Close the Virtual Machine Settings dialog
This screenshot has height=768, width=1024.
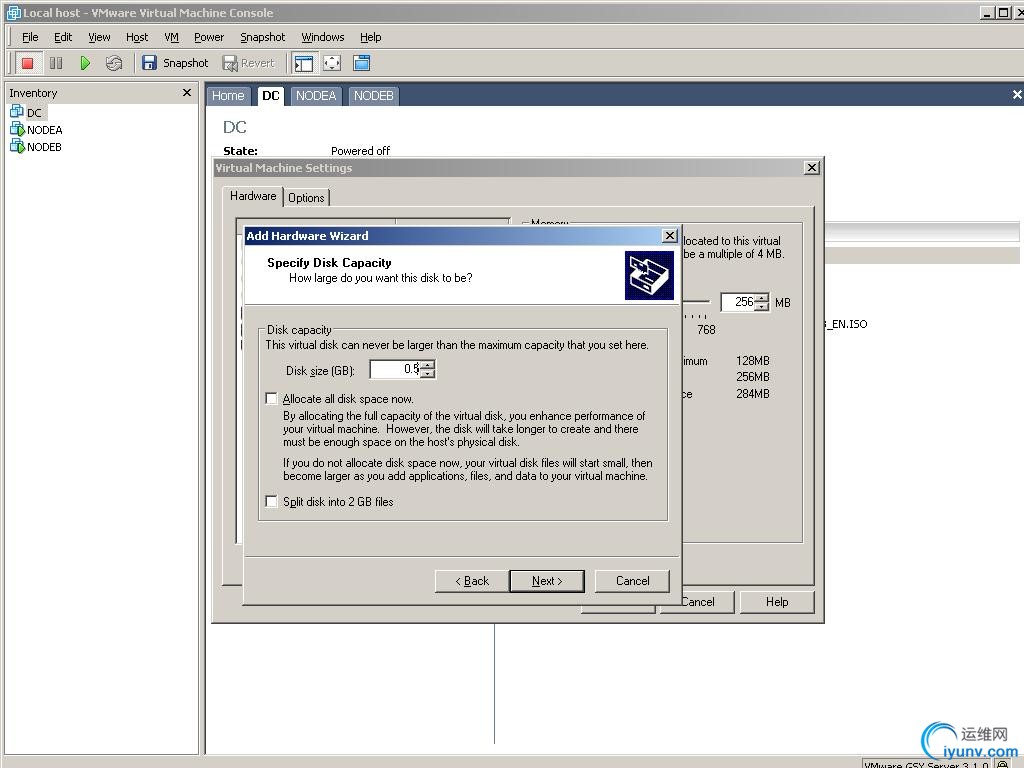(x=811, y=168)
